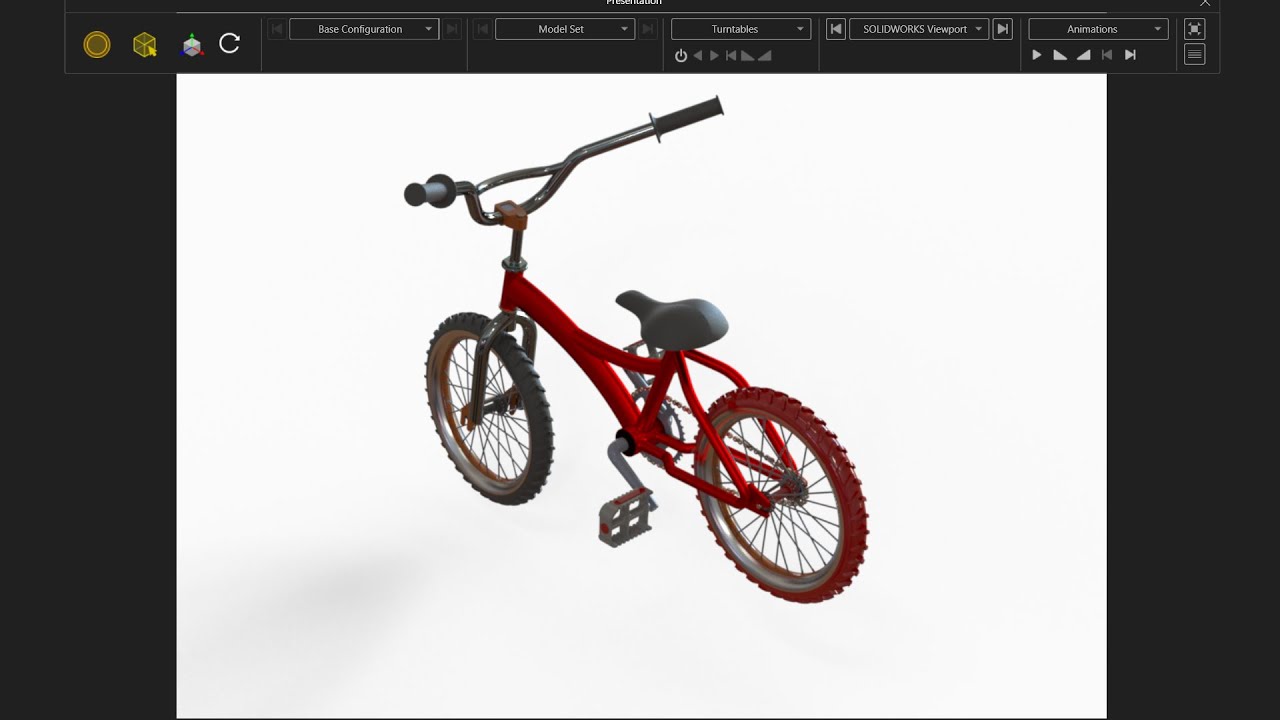Open the Model Set dropdown
The width and height of the screenshot is (1280, 720).
pyautogui.click(x=565, y=29)
